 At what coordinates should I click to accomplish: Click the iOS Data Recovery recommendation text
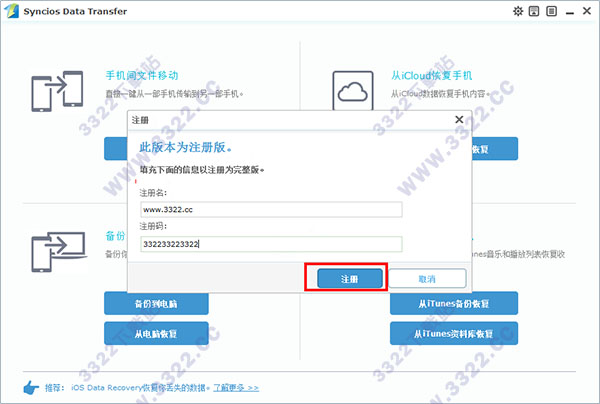click(x=140, y=388)
